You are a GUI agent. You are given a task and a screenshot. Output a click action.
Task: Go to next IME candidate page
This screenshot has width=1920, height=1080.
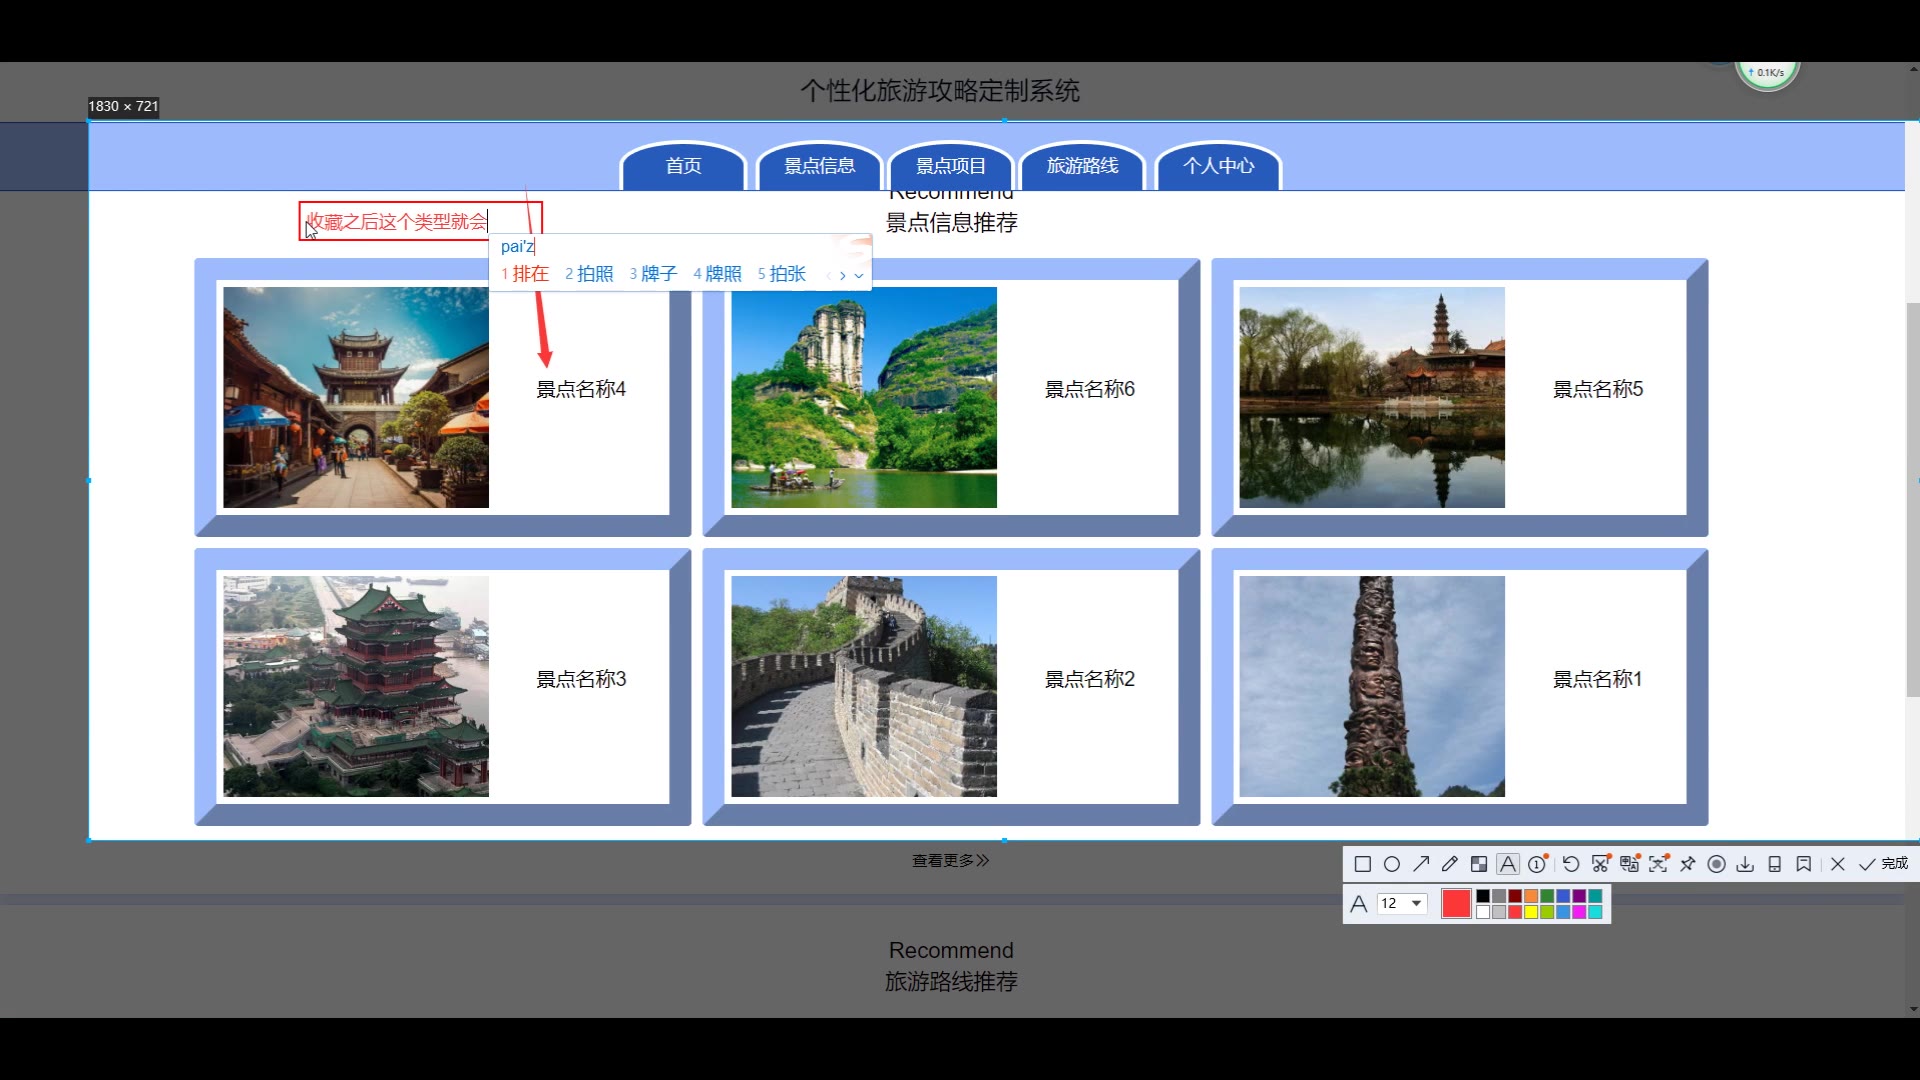pyautogui.click(x=843, y=276)
